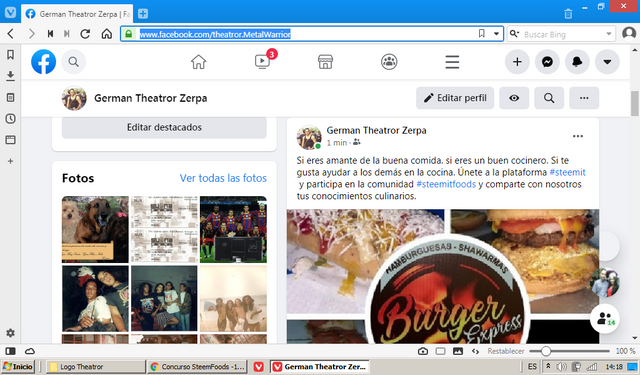
Task: Open Ver todas las fotos link
Action: (x=223, y=178)
